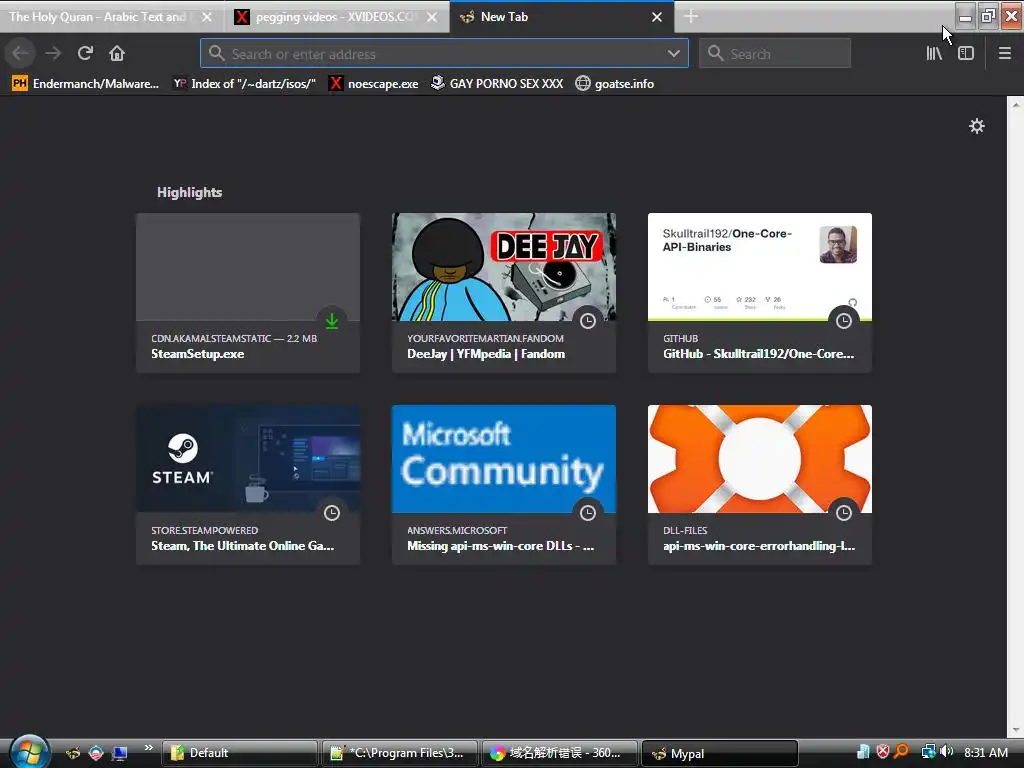The width and height of the screenshot is (1024, 768).
Task: Open the Library icon in toolbar
Action: coord(934,53)
